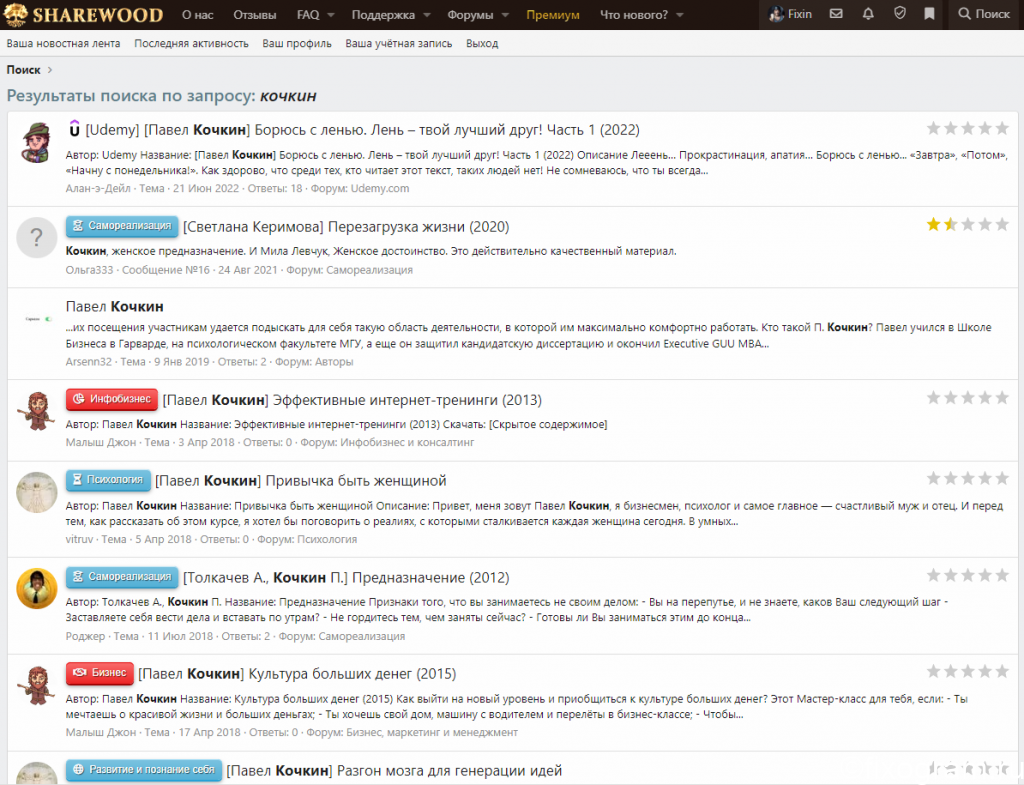Click avatar of Алан-э-Дейл
1024x785 pixels.
[37, 142]
